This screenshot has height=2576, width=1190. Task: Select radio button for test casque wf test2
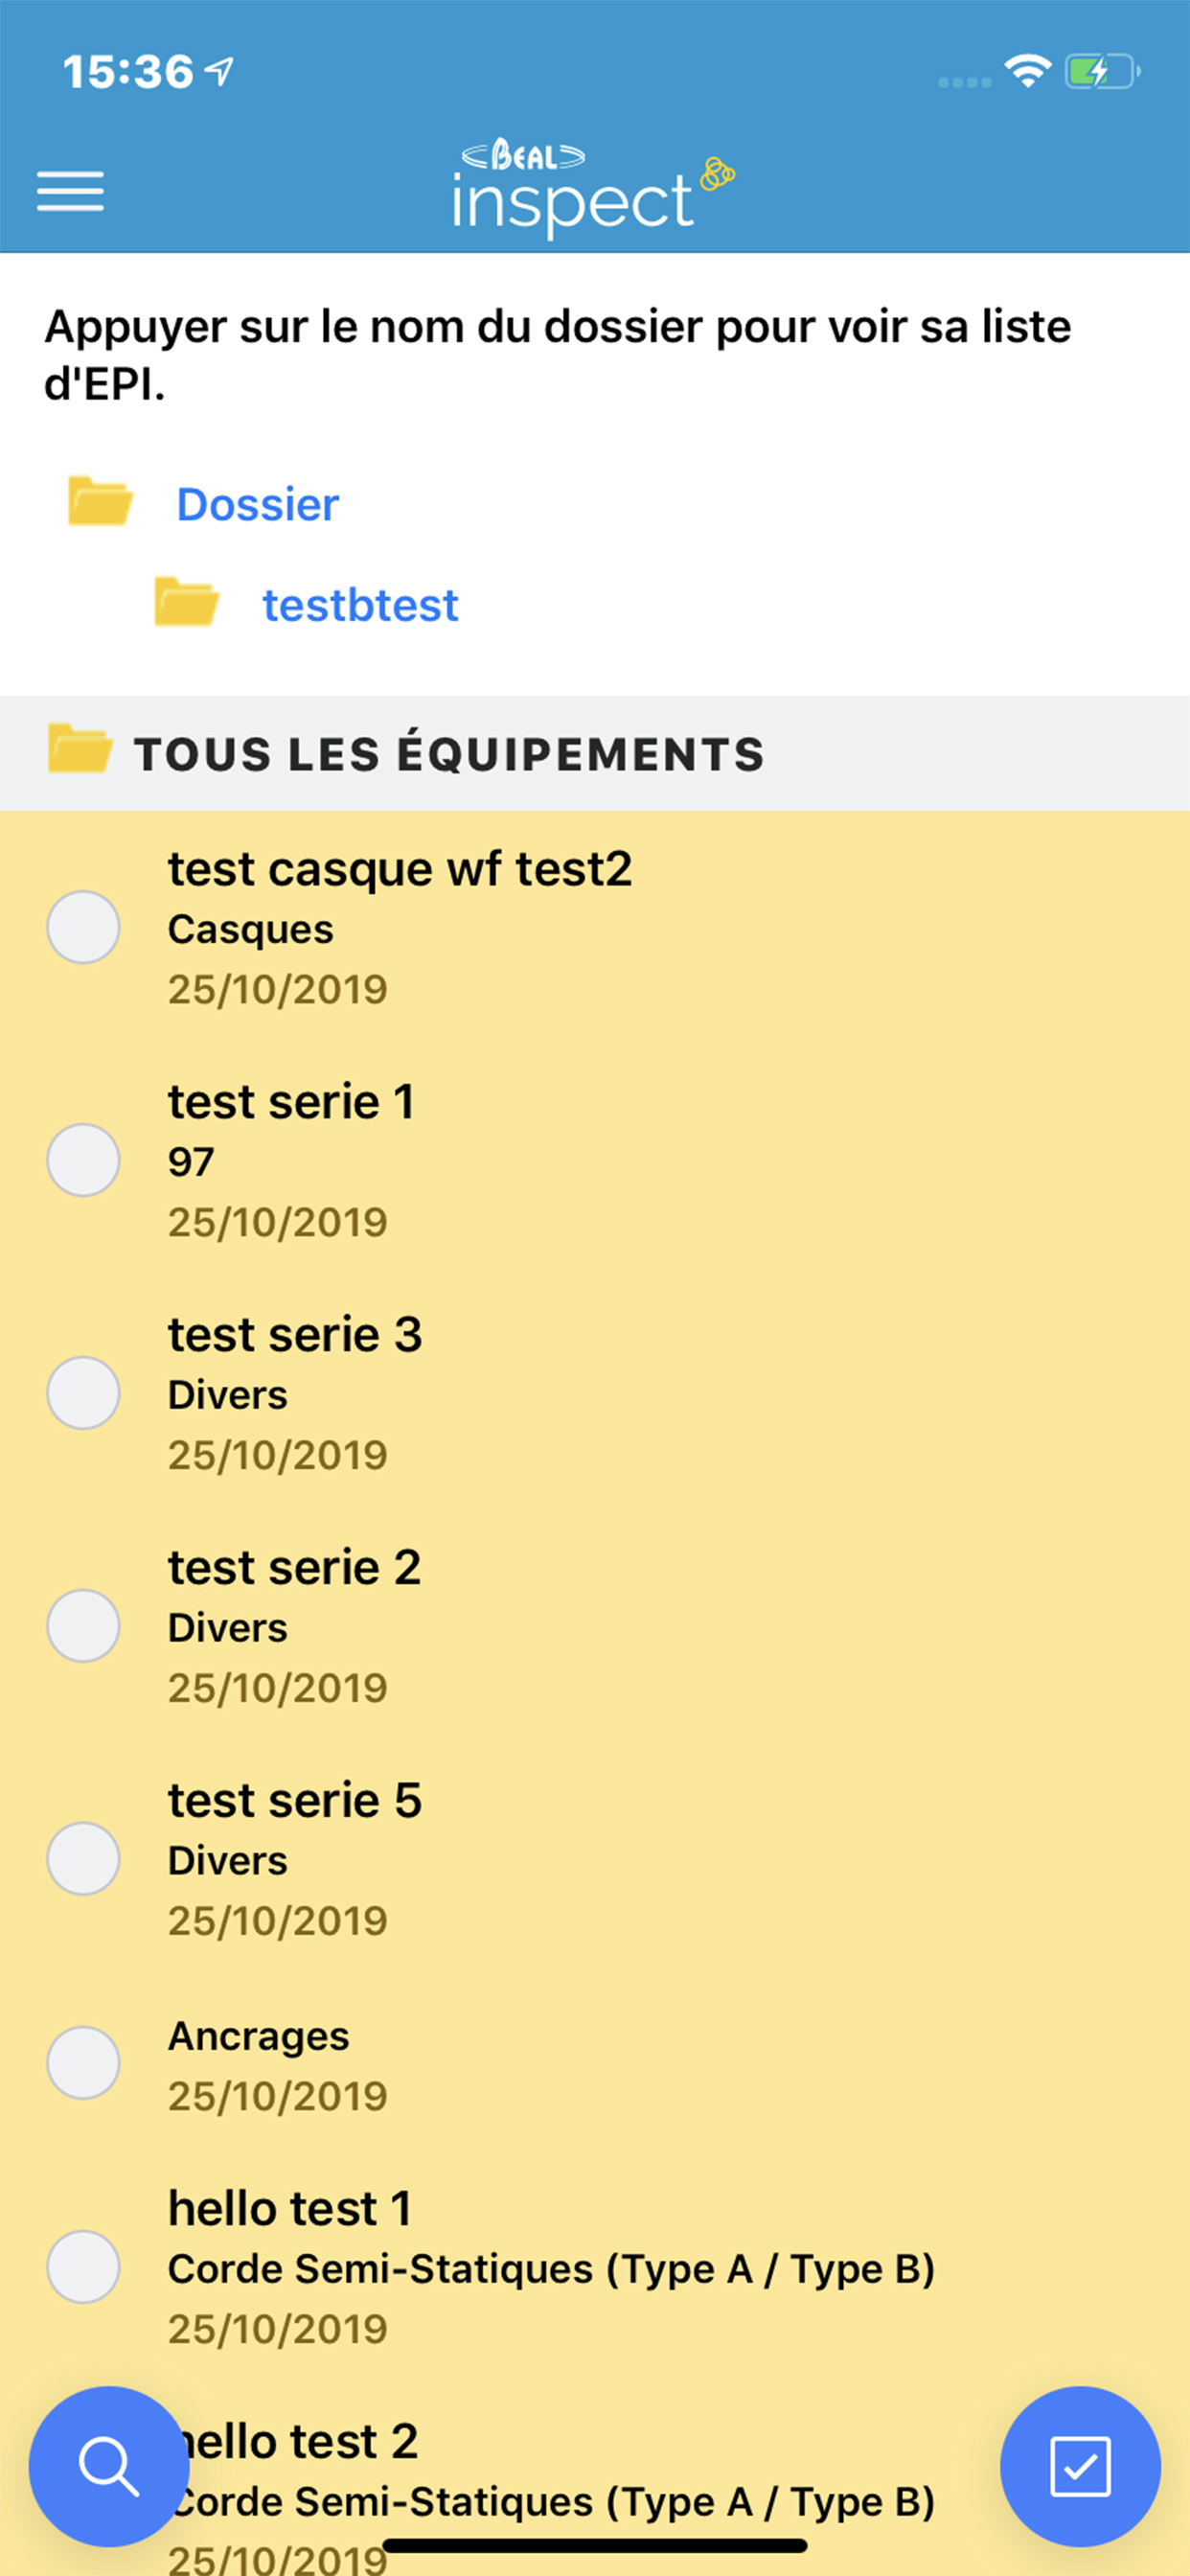pos(84,927)
